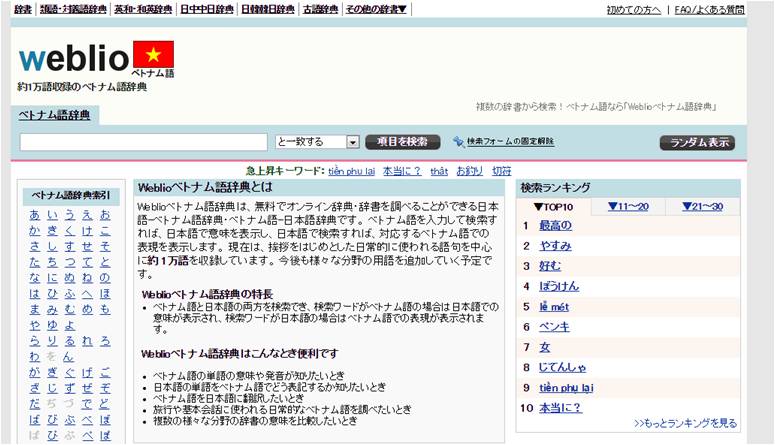Click the pin icon beside 検索フォームの固定解除
This screenshot has width=775, height=445.
coord(458,142)
